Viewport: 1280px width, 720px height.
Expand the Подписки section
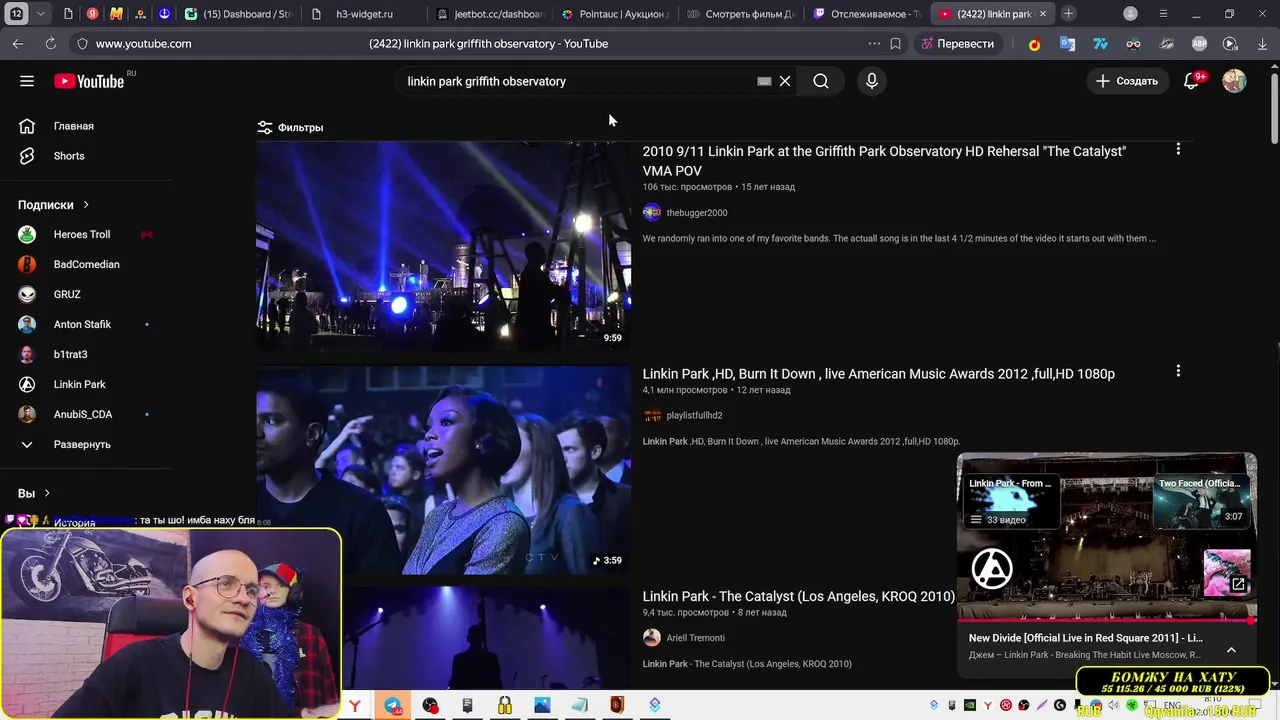[54, 205]
